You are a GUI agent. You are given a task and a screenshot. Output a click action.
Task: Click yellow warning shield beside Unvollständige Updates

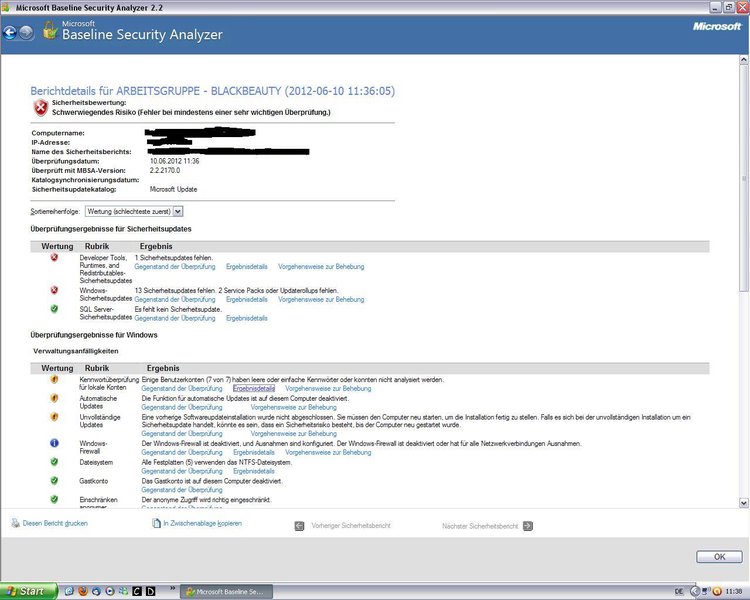(x=54, y=417)
